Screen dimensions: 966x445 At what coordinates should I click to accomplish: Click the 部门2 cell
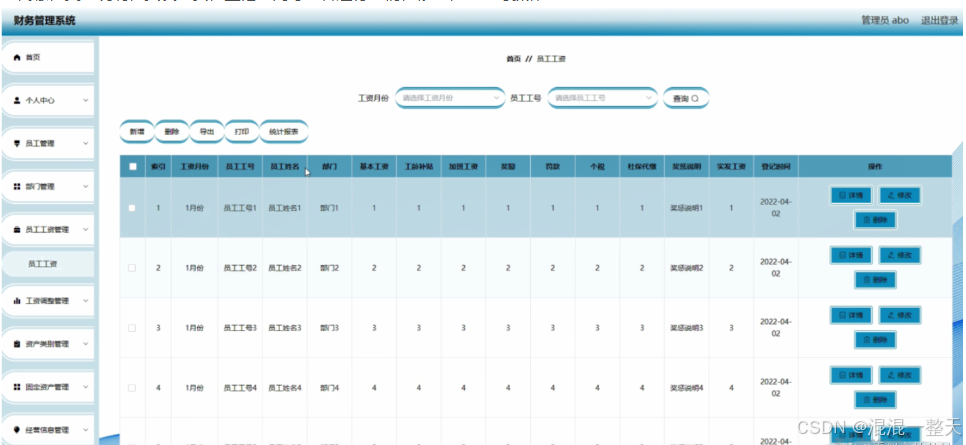330,268
